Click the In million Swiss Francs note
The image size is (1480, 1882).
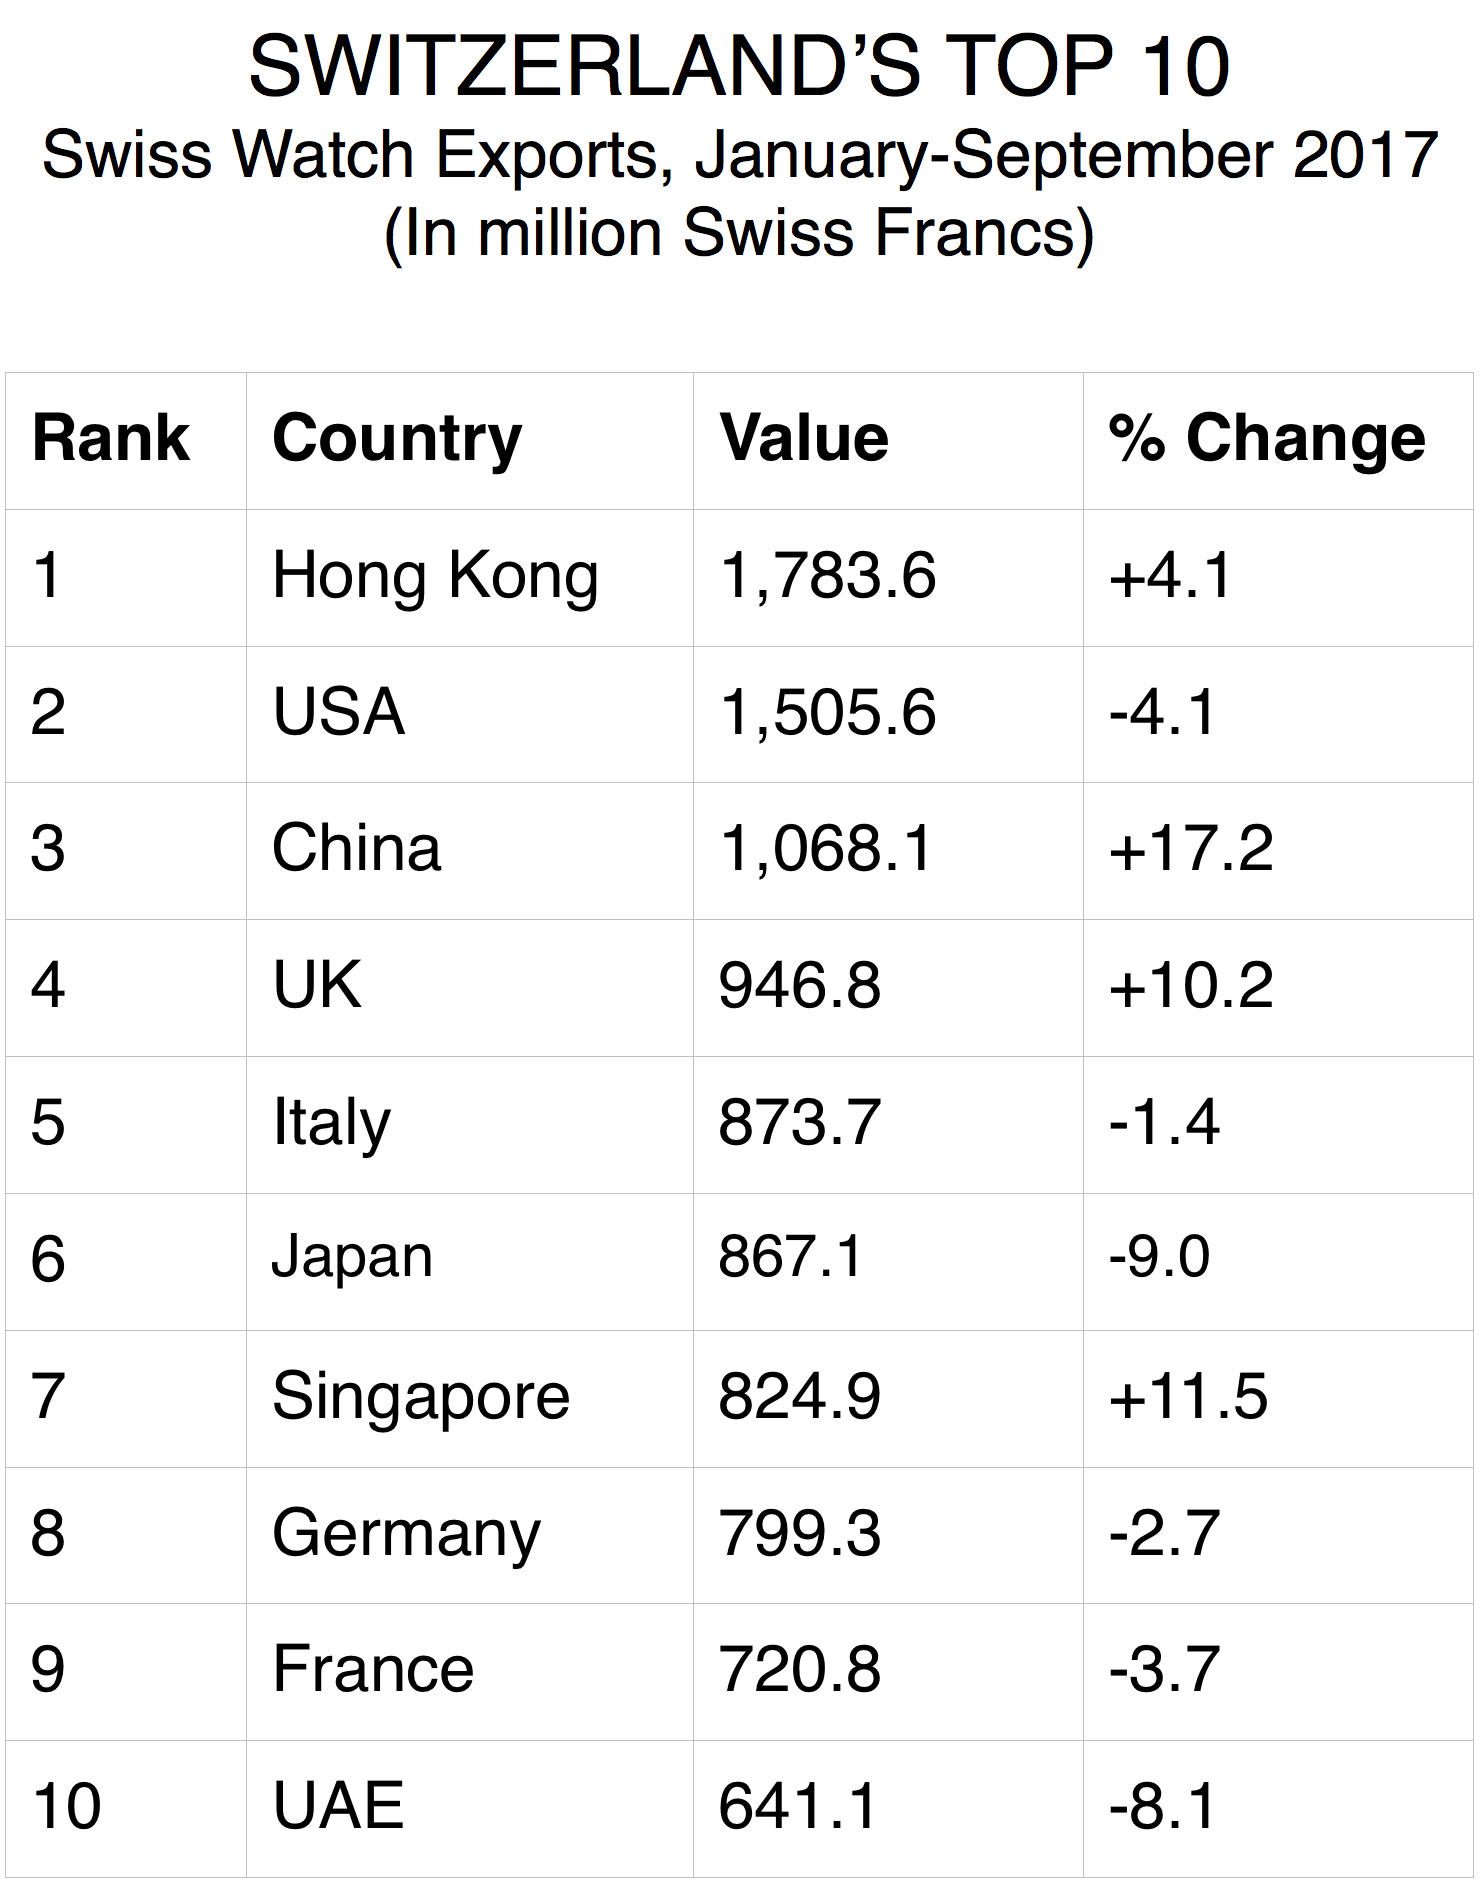pyautogui.click(x=739, y=234)
